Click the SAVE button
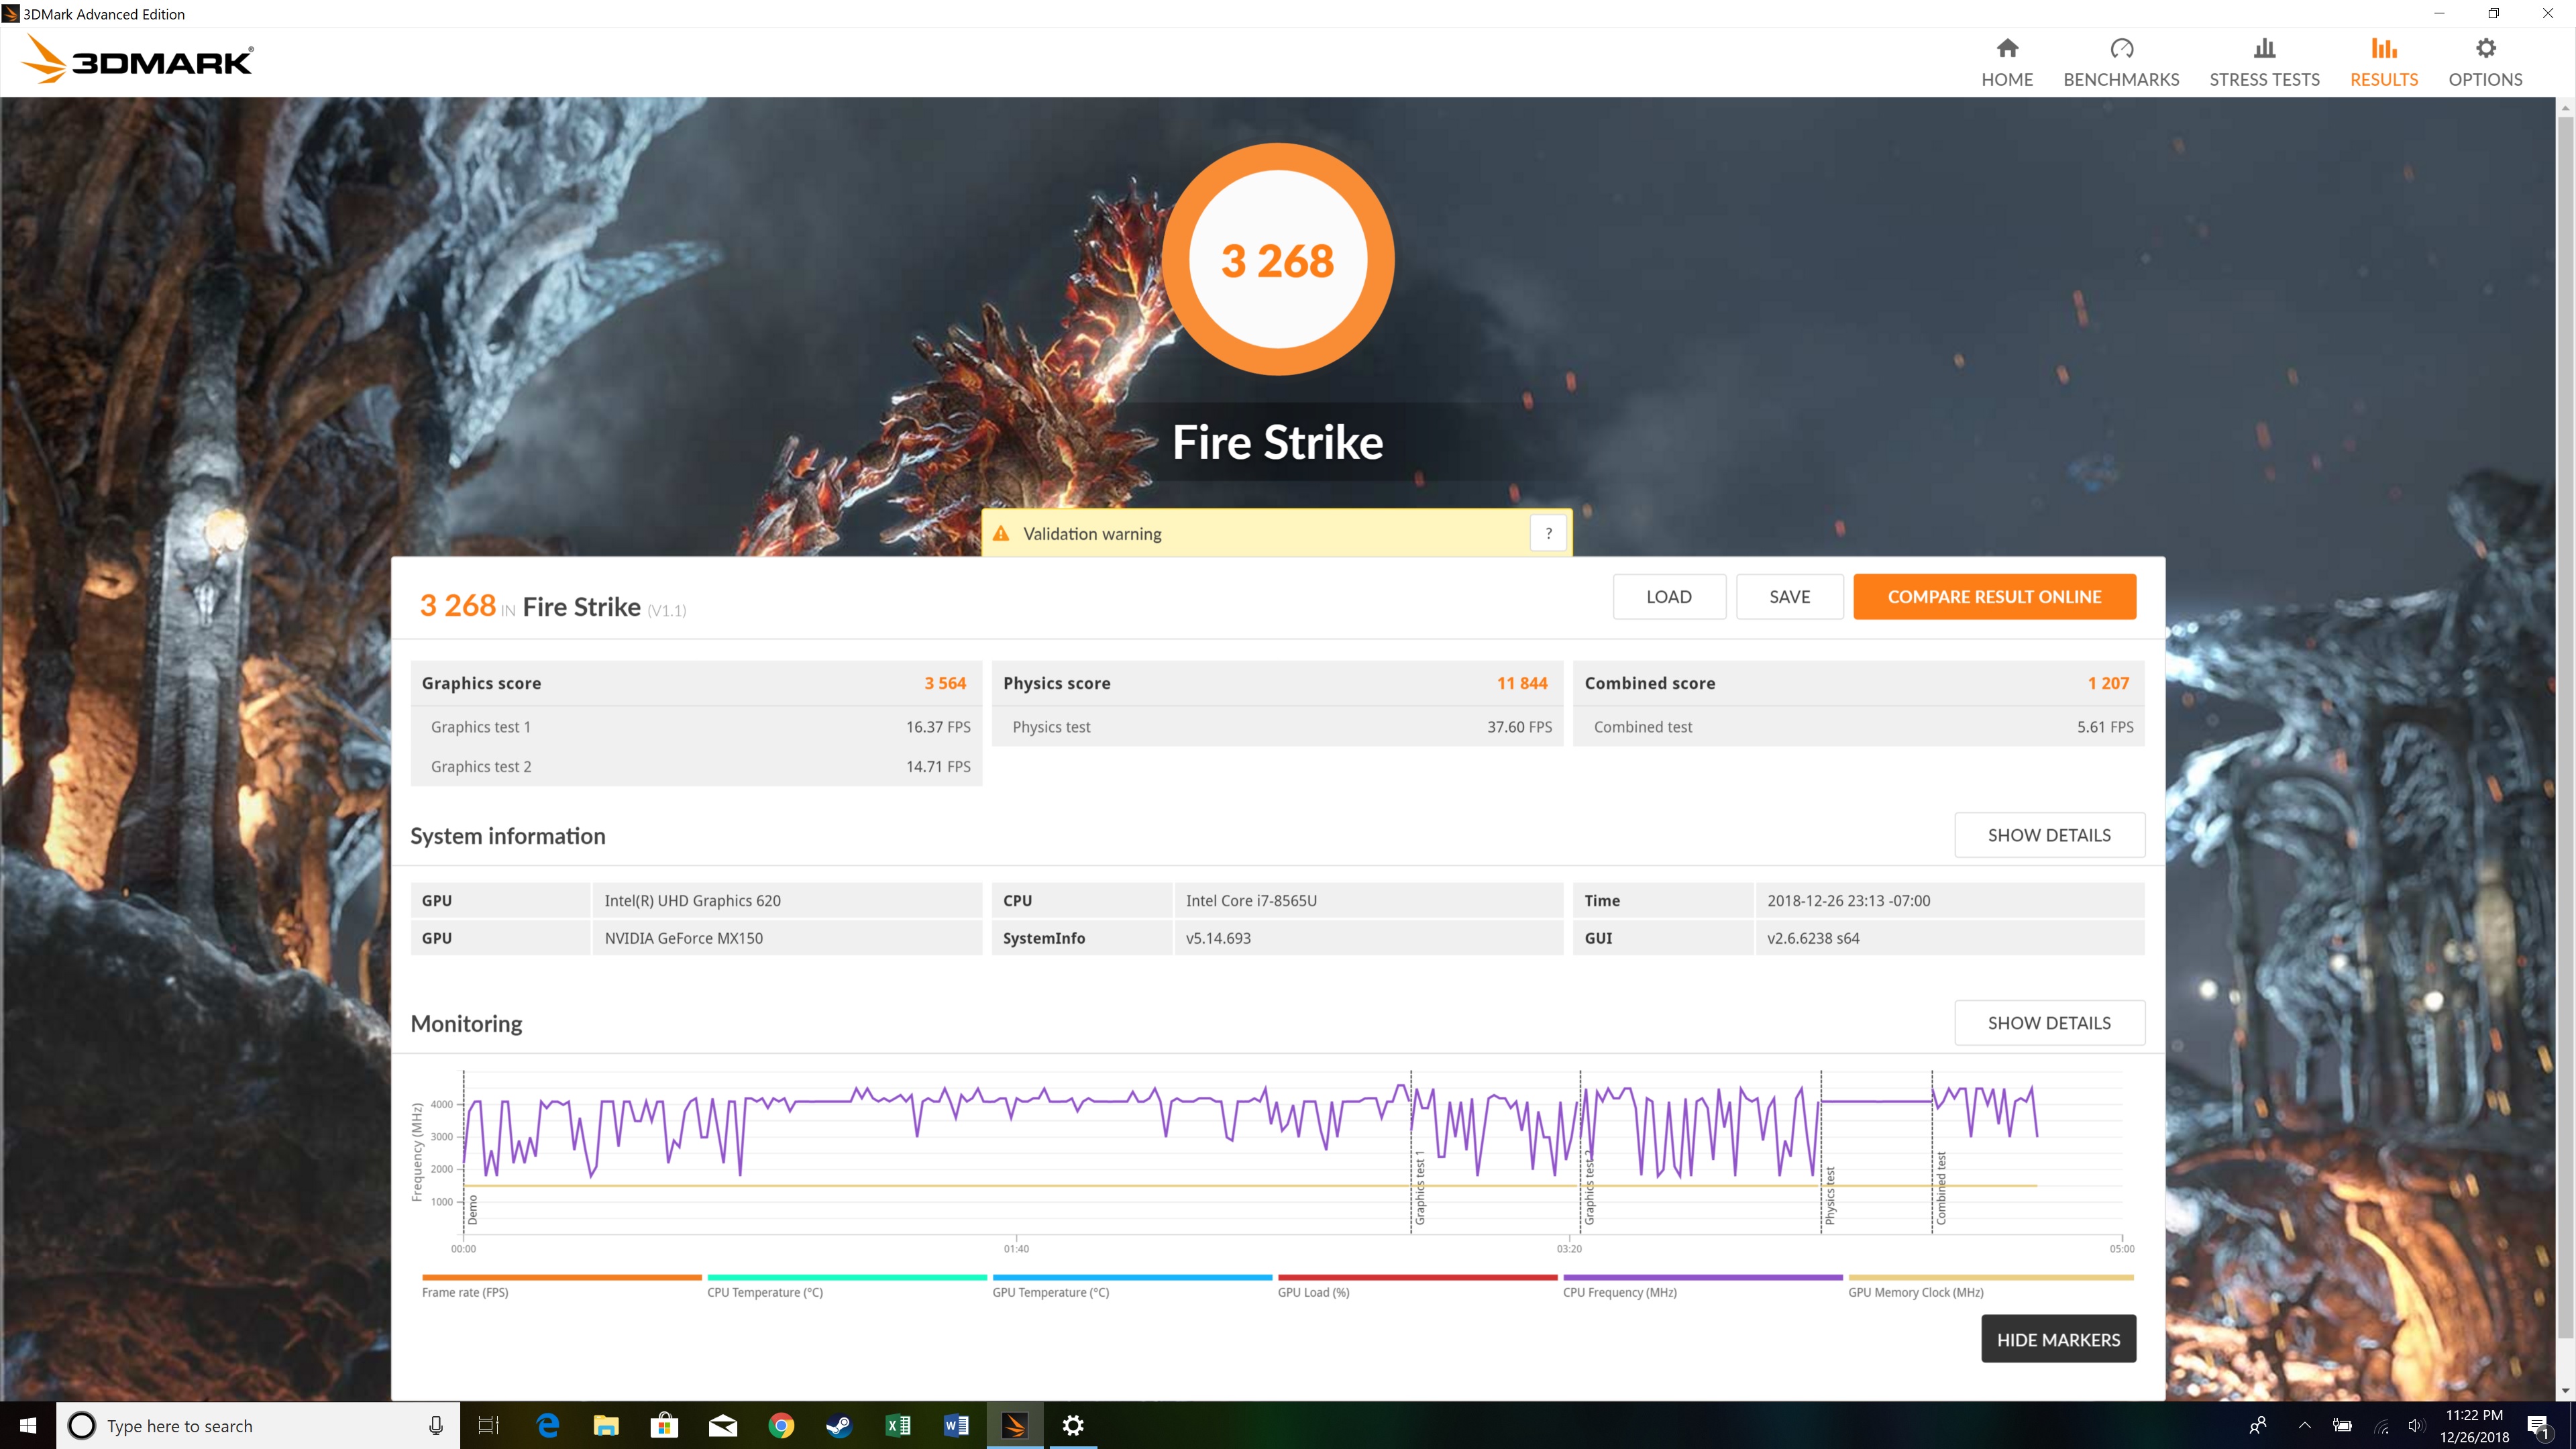Screen dimensions: 2576x1449 click(1789, 596)
